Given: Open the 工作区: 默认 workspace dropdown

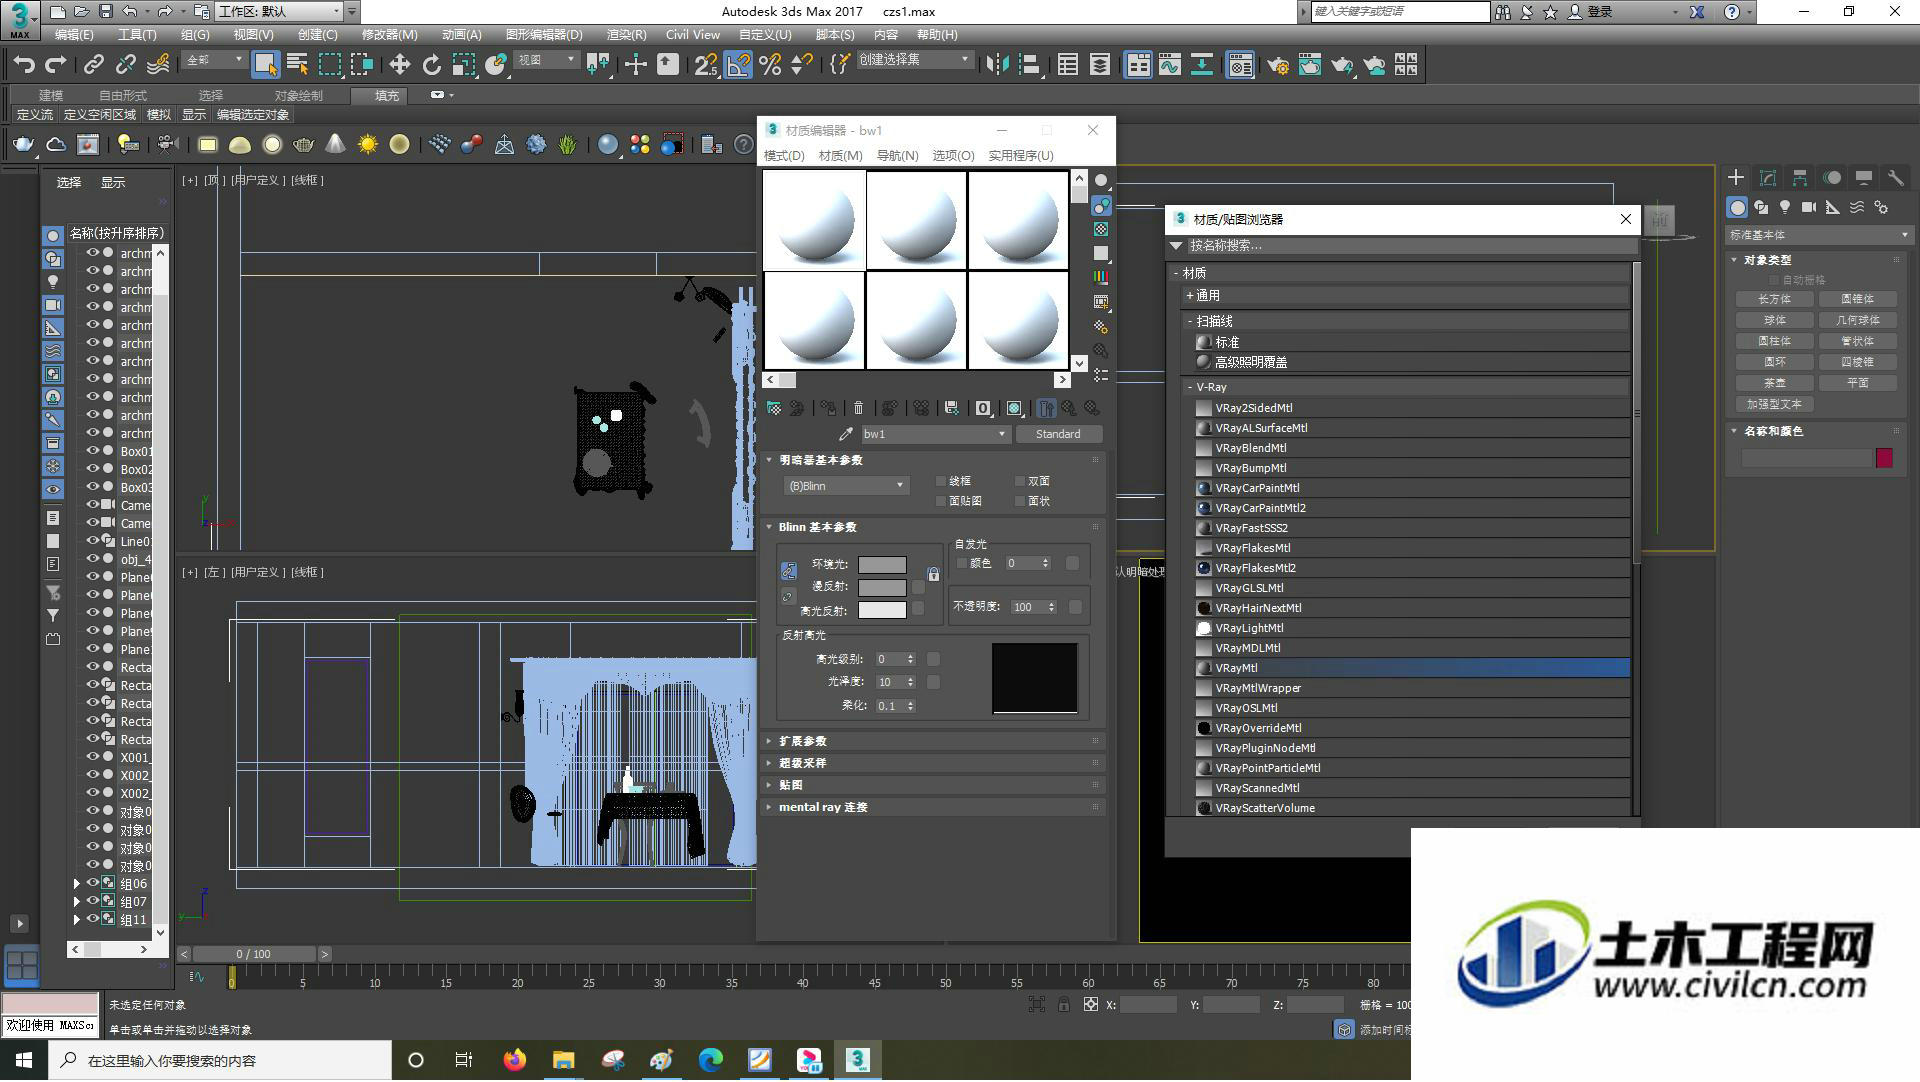Looking at the screenshot, I should pos(279,11).
